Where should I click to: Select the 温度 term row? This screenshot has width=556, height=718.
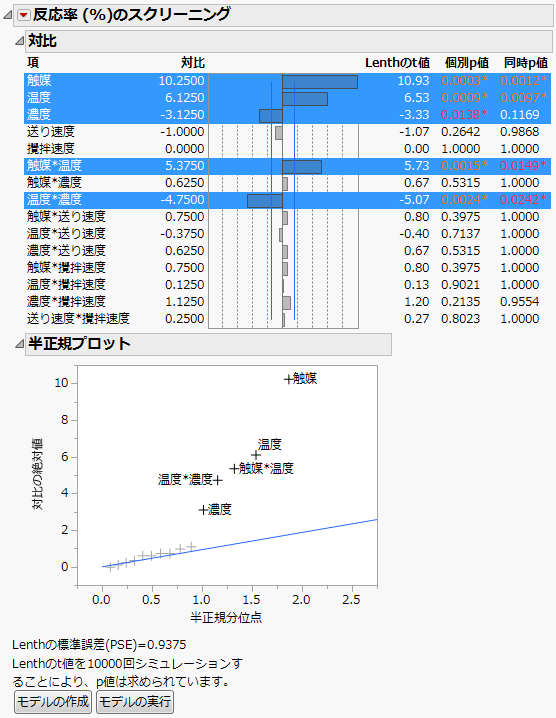click(287, 98)
